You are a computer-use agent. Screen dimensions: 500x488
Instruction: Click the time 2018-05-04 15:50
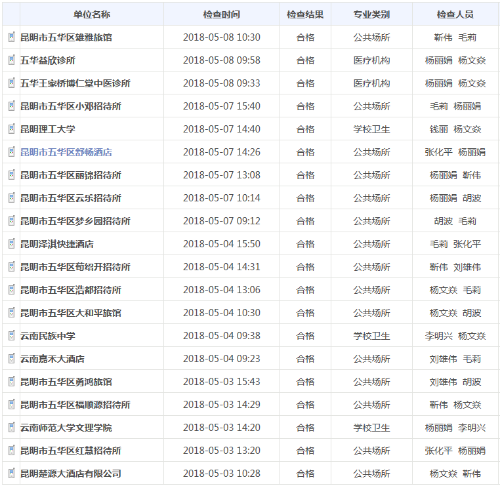[x=222, y=244]
